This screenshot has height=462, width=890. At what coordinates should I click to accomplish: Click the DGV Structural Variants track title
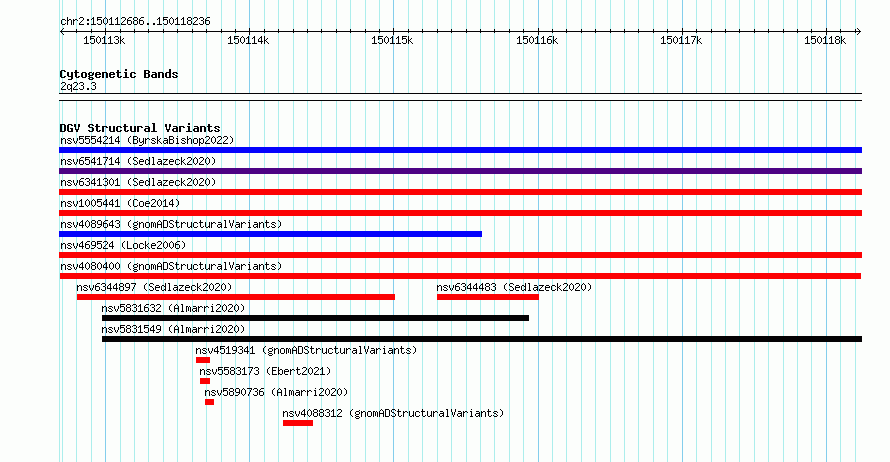pyautogui.click(x=140, y=128)
